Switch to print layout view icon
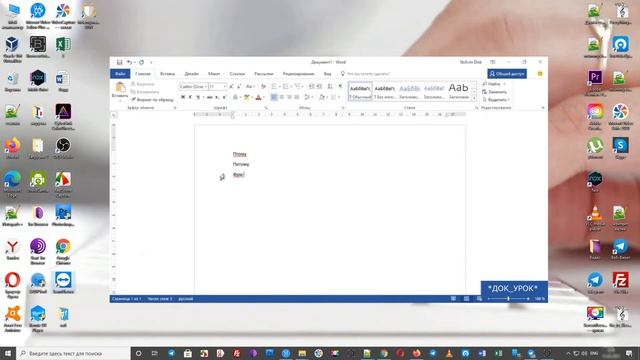 coord(466,299)
